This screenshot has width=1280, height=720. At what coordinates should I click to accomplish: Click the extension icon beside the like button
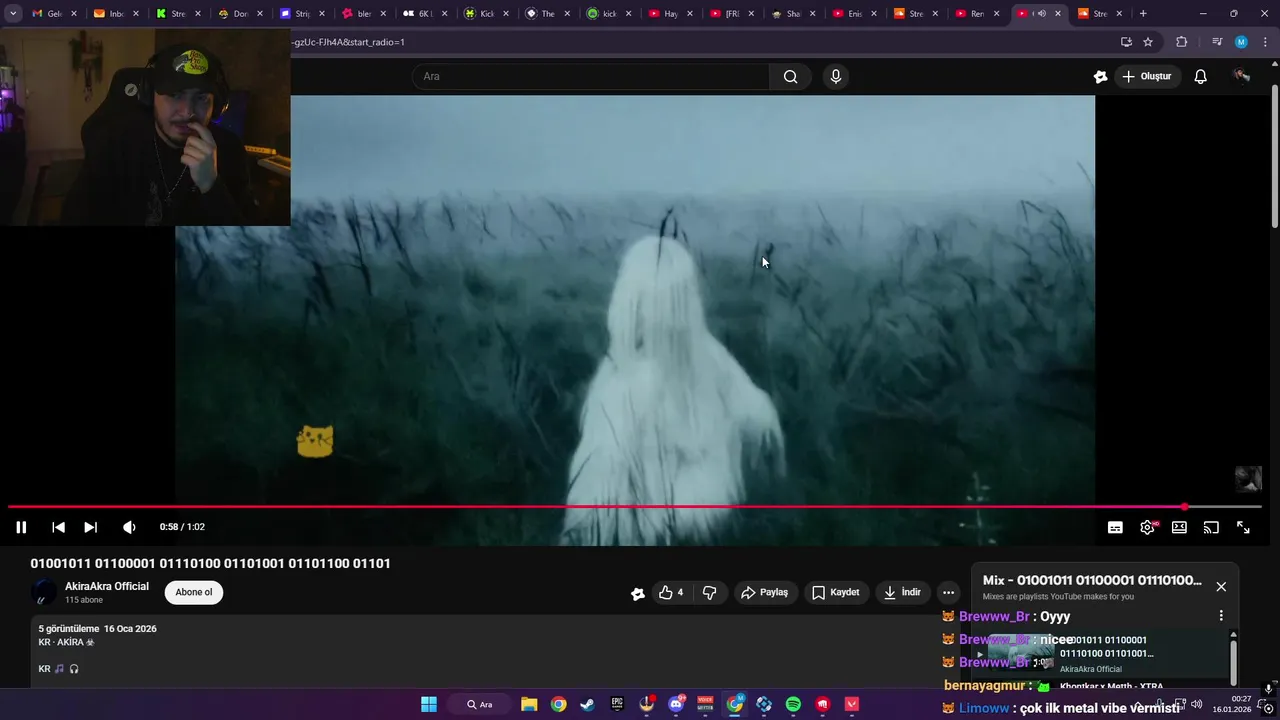(x=637, y=593)
